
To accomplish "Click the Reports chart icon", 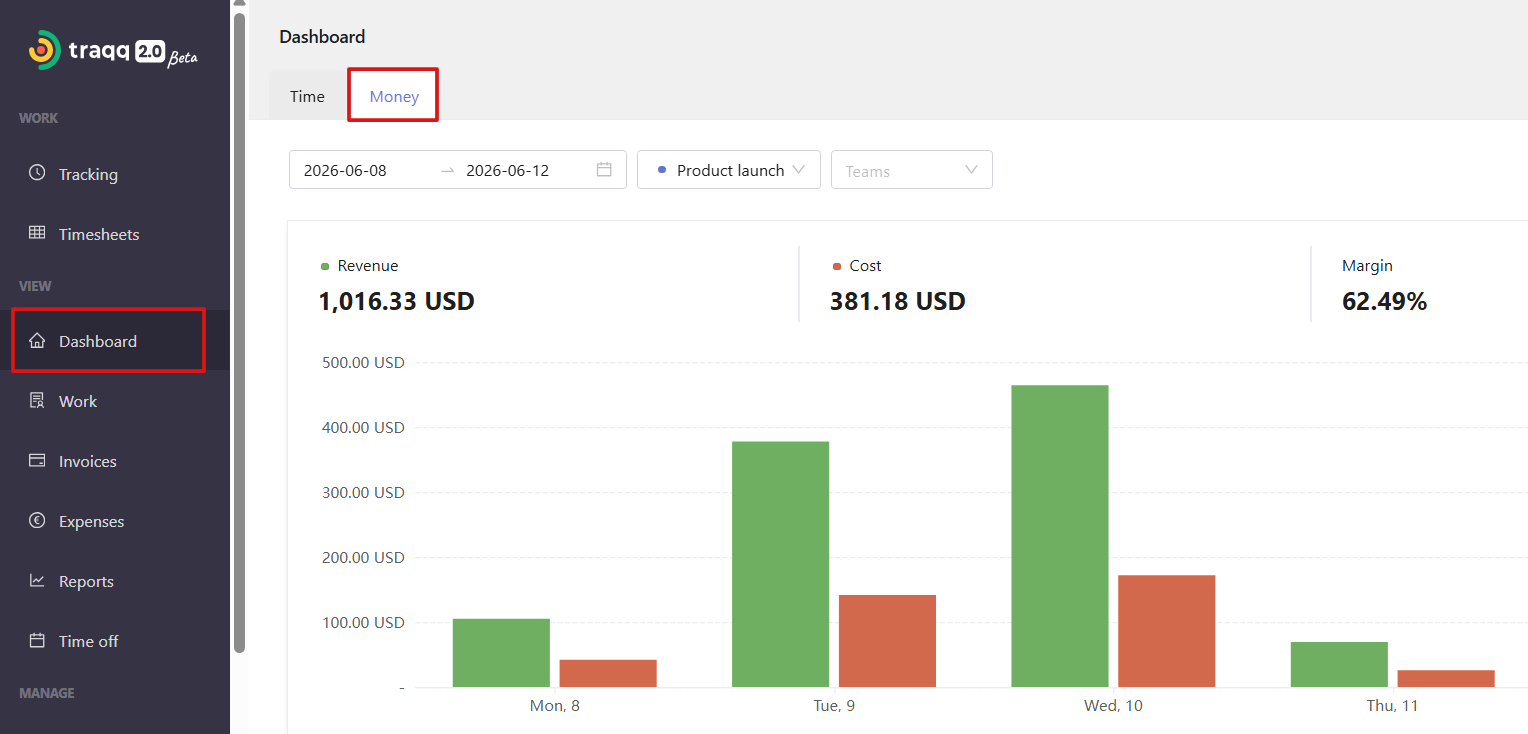I will (37, 581).
